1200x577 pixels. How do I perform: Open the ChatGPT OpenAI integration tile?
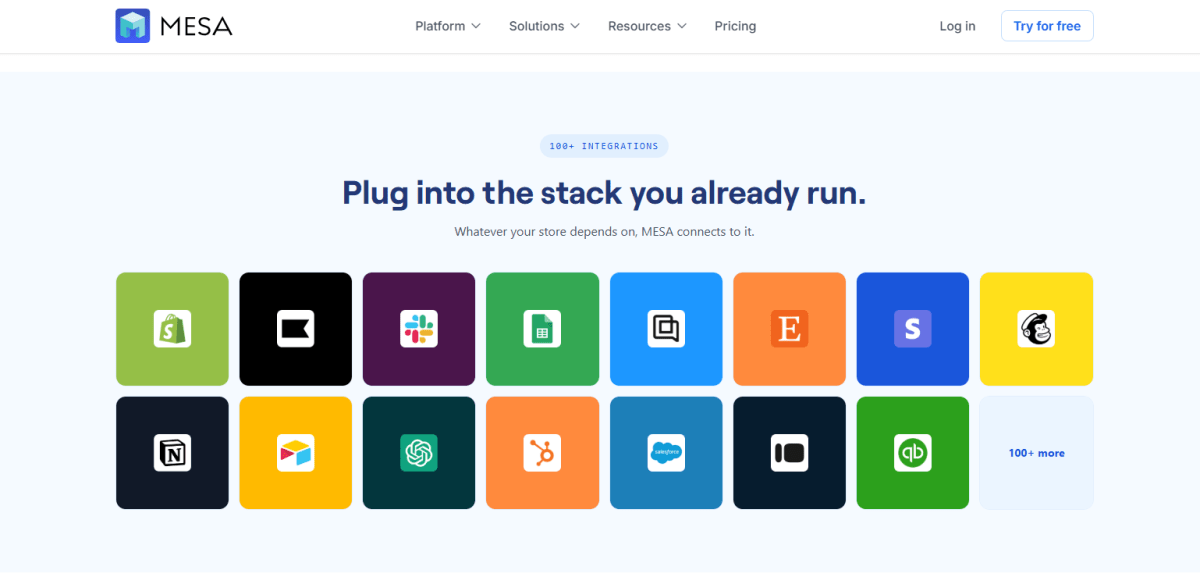point(419,453)
